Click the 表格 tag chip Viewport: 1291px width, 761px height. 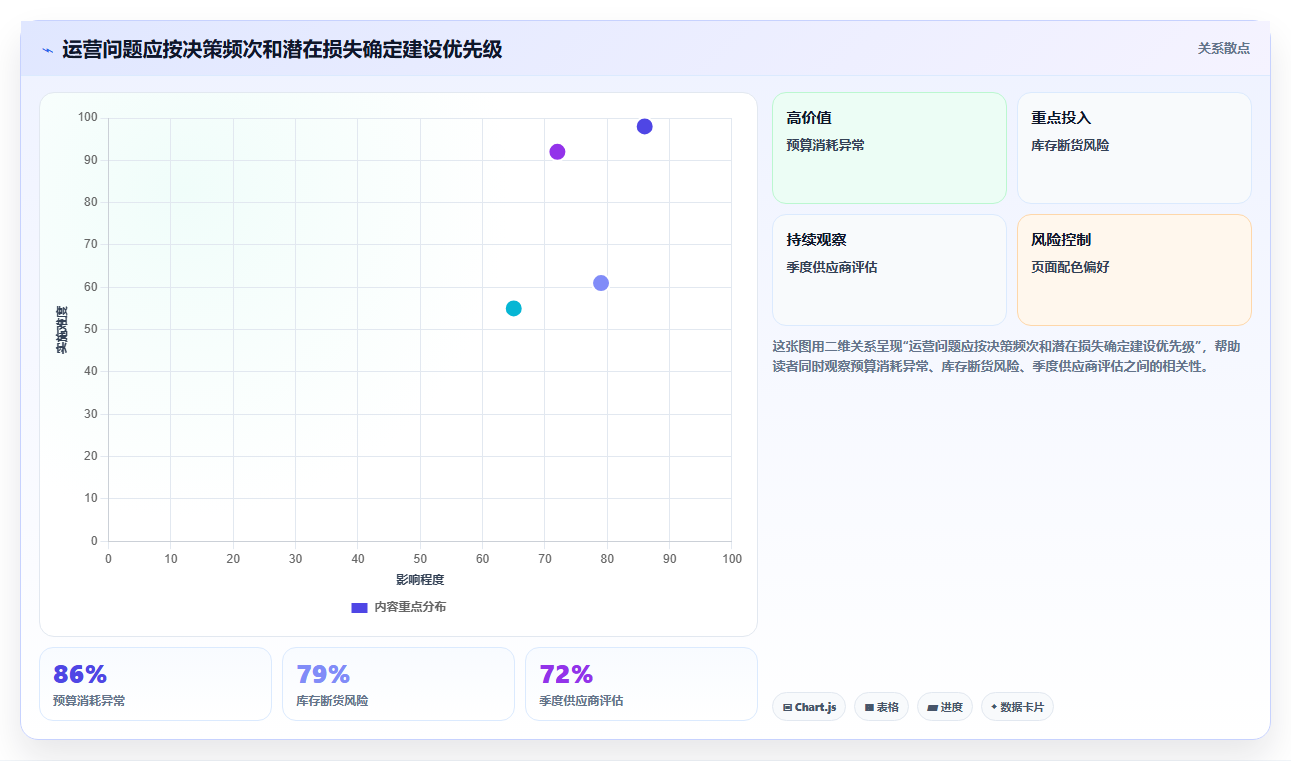point(881,707)
